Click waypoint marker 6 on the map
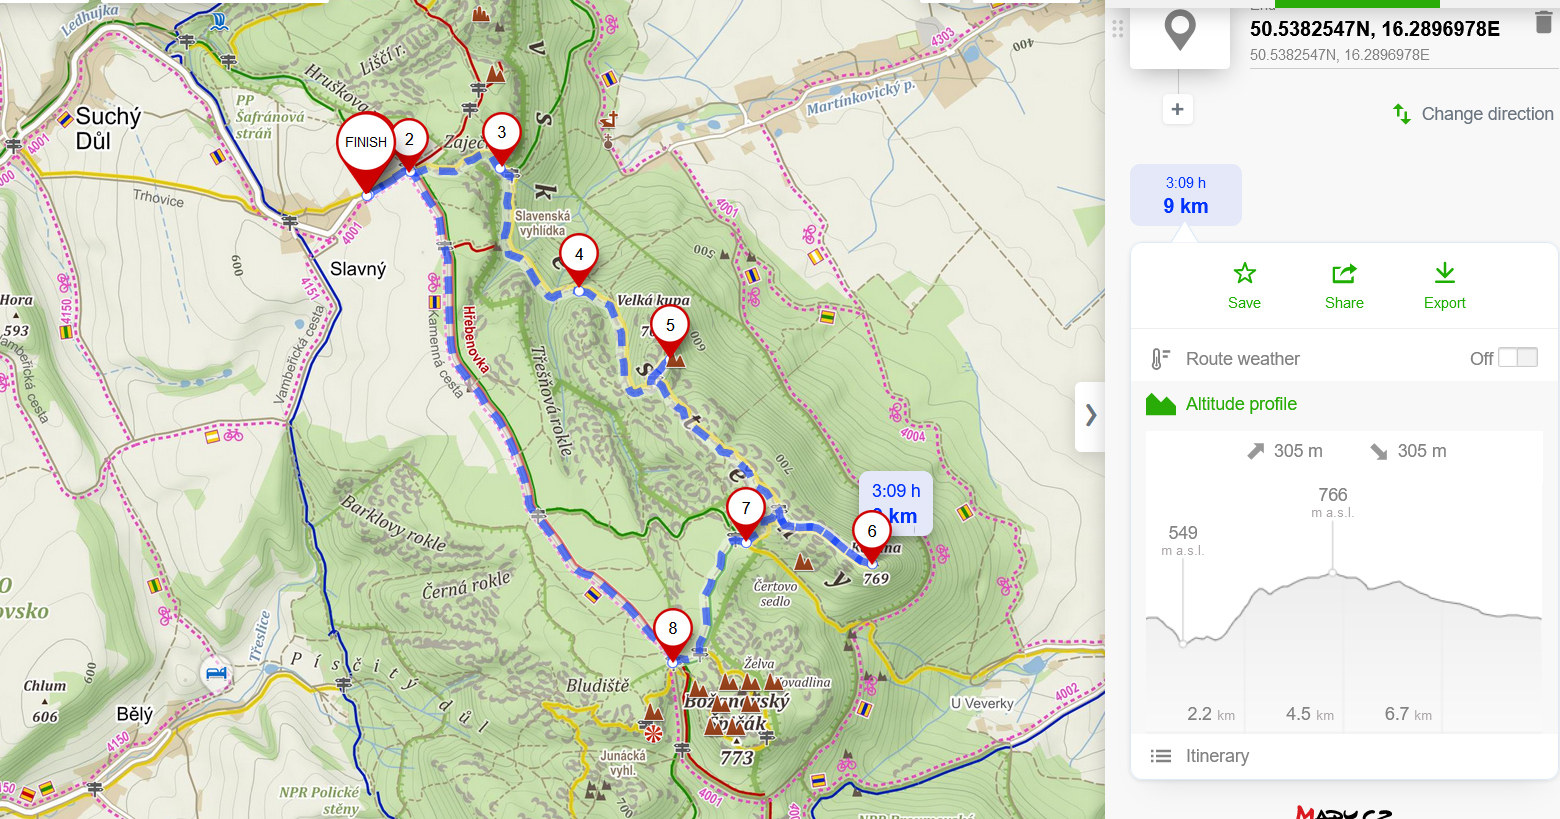 (872, 532)
